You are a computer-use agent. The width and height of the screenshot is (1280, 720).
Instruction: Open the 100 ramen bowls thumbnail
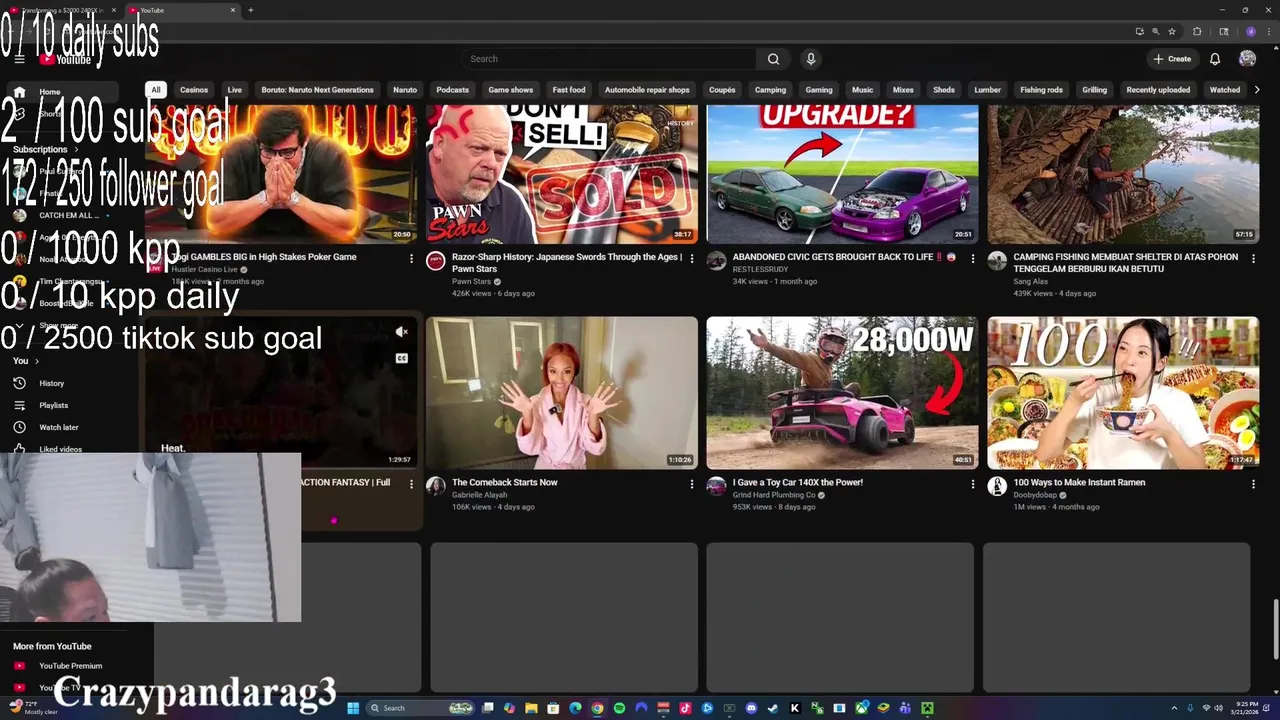[1124, 393]
